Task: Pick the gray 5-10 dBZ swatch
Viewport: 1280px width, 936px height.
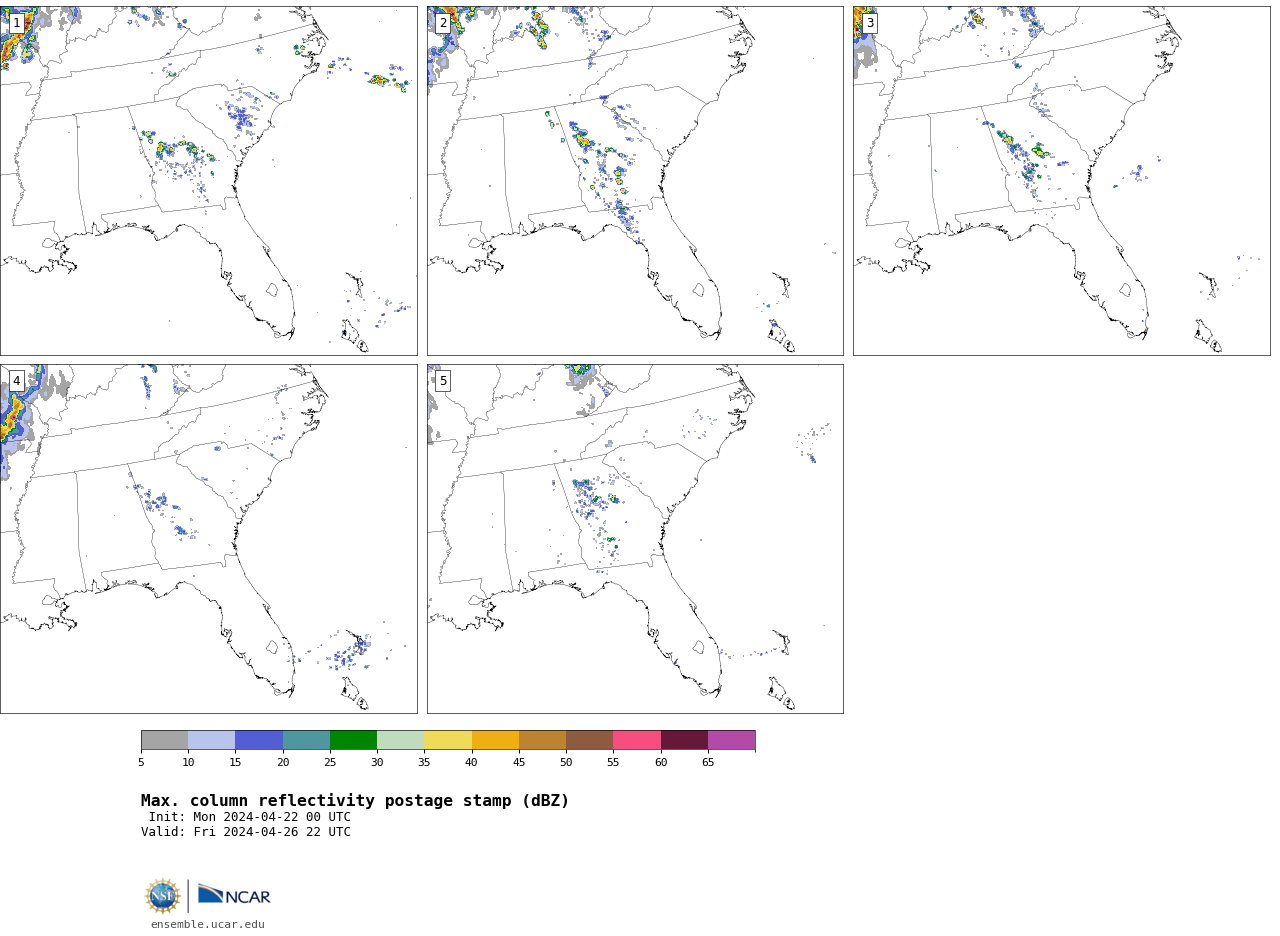Action: tap(165, 740)
